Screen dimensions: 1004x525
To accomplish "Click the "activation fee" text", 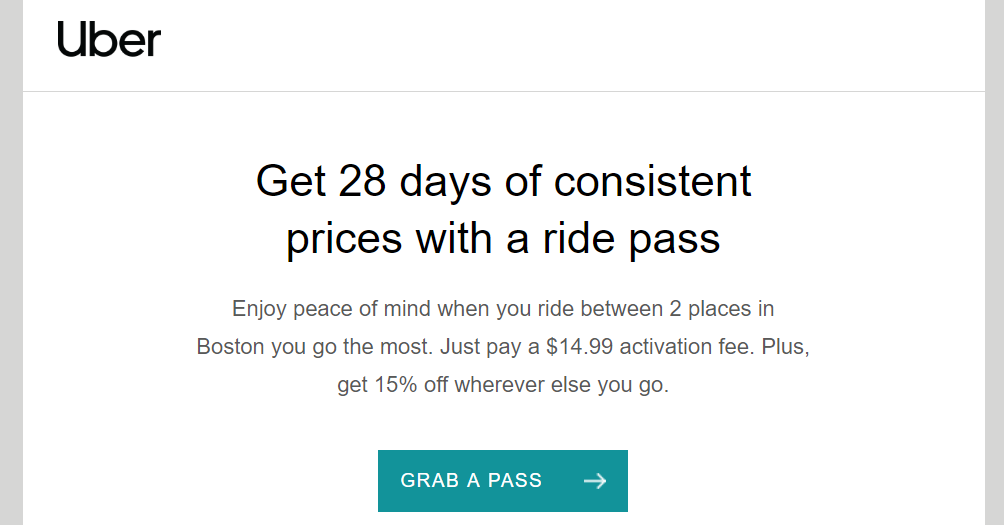I will pyautogui.click(x=694, y=347).
